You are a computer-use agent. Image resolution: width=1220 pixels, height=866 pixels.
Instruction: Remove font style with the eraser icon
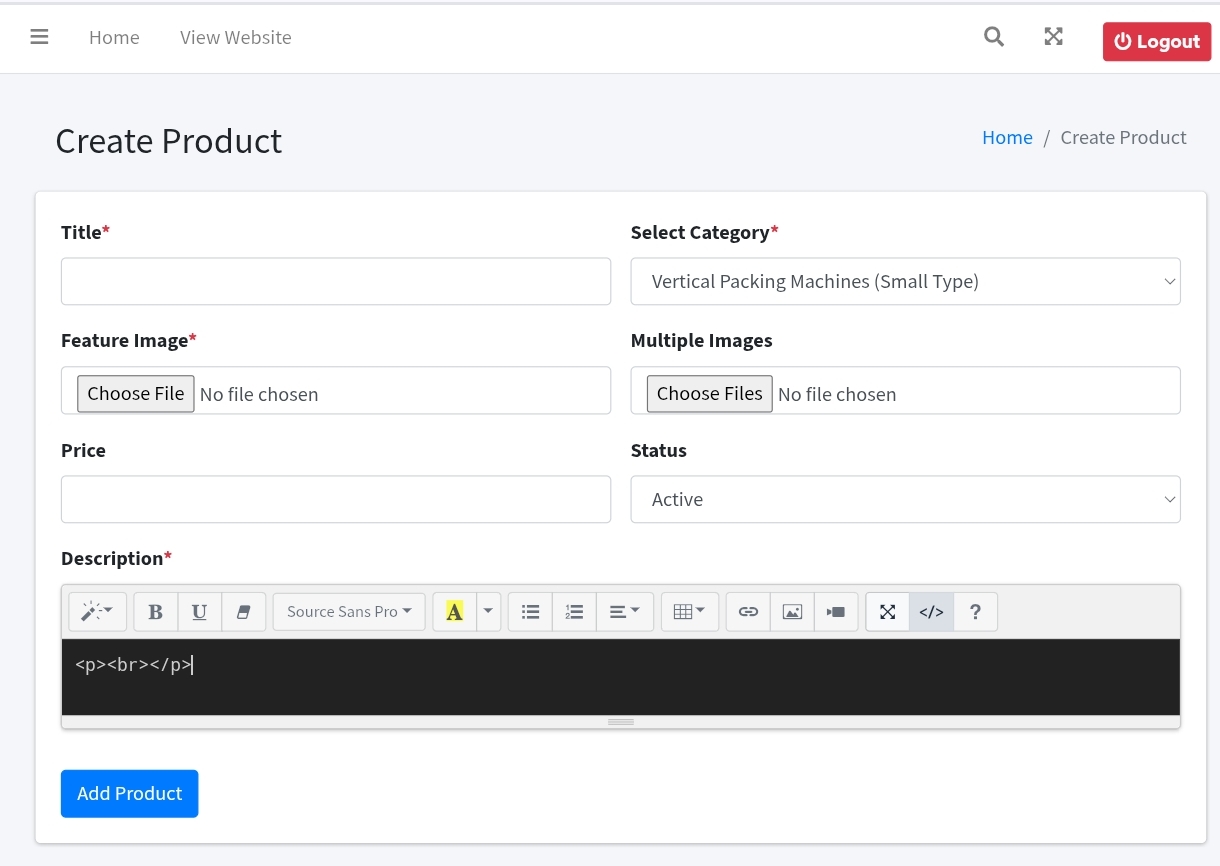(x=244, y=612)
